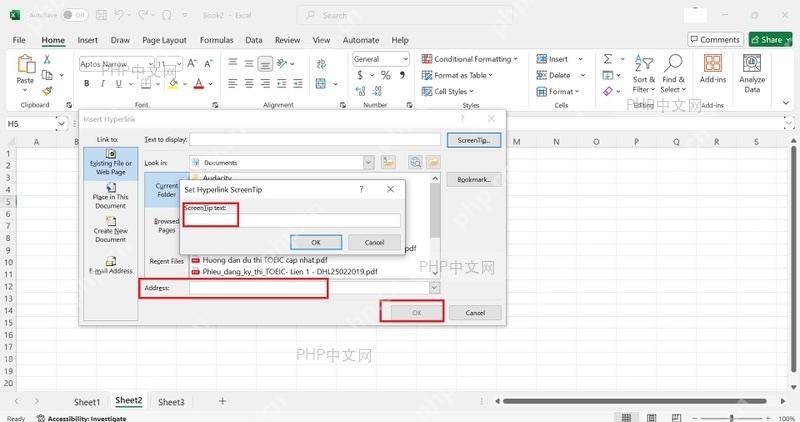Select Place in This Document link type
This screenshot has width=800, height=422.
(111, 196)
